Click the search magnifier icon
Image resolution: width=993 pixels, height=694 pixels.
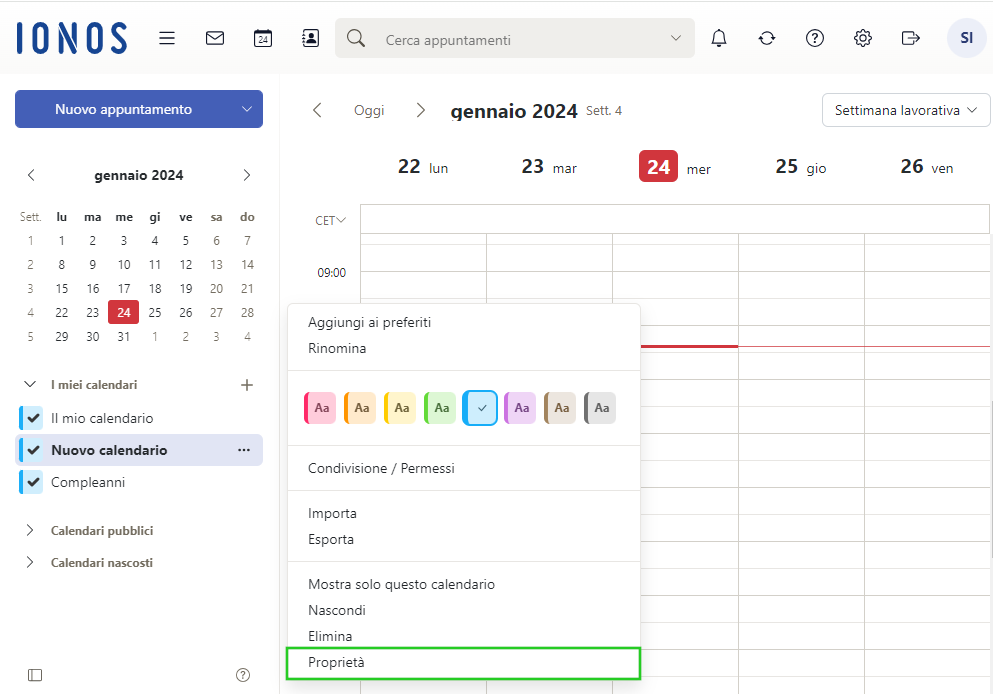356,39
